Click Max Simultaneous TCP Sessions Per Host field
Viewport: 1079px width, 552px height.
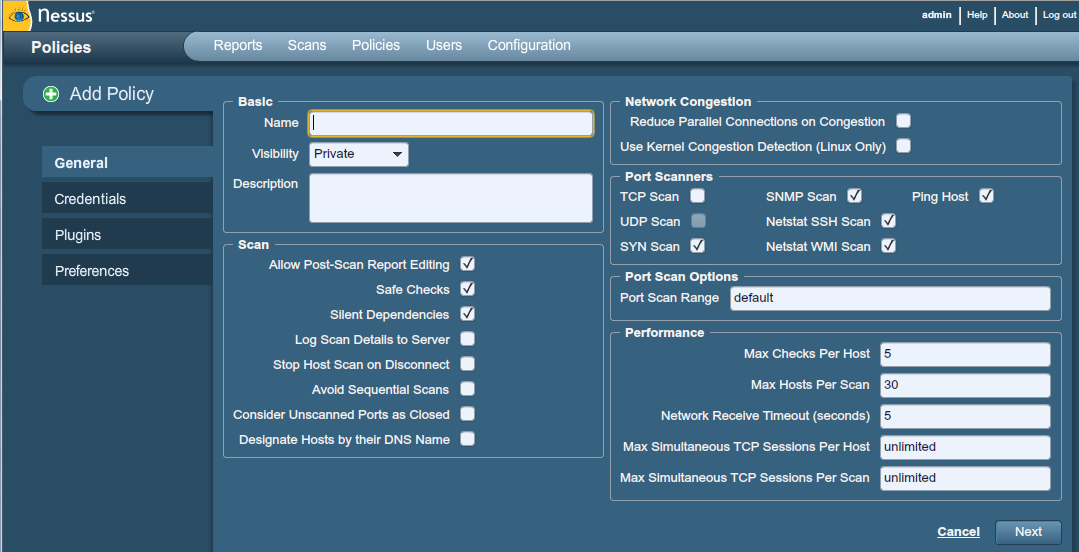[965, 447]
